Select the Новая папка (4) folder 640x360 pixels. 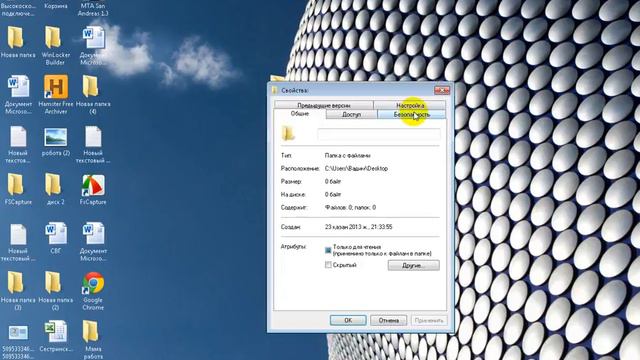pyautogui.click(x=90, y=87)
